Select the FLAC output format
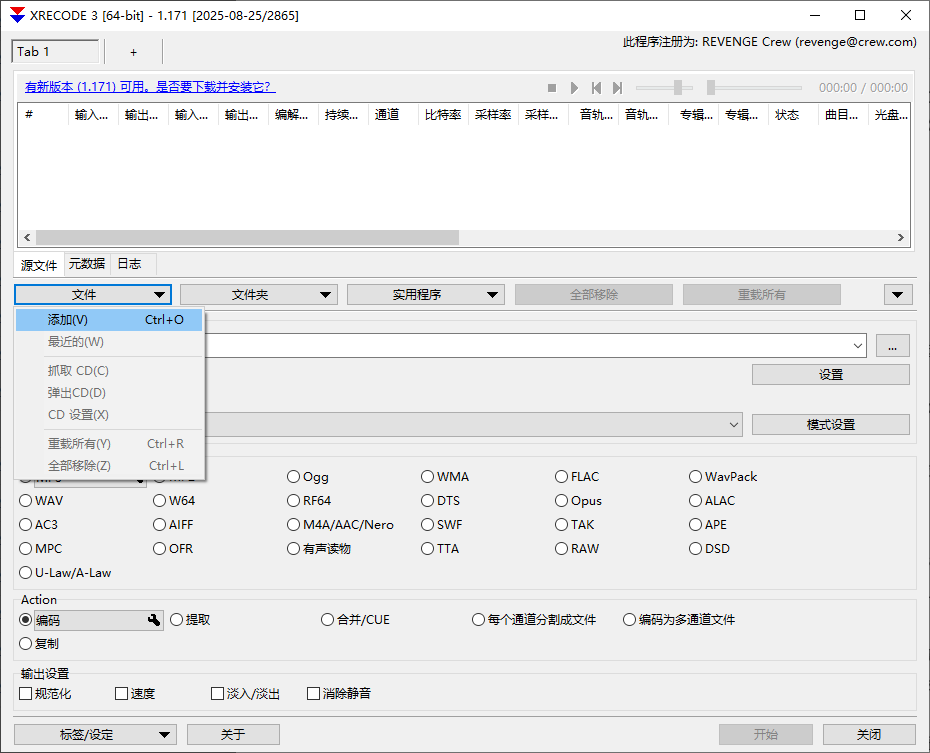 click(562, 477)
